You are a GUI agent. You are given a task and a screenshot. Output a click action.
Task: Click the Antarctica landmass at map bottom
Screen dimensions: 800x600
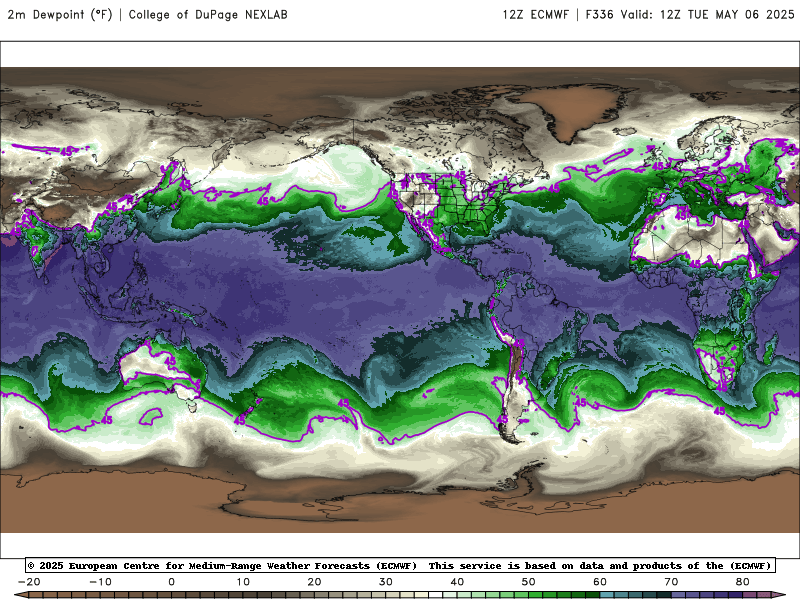(400, 503)
